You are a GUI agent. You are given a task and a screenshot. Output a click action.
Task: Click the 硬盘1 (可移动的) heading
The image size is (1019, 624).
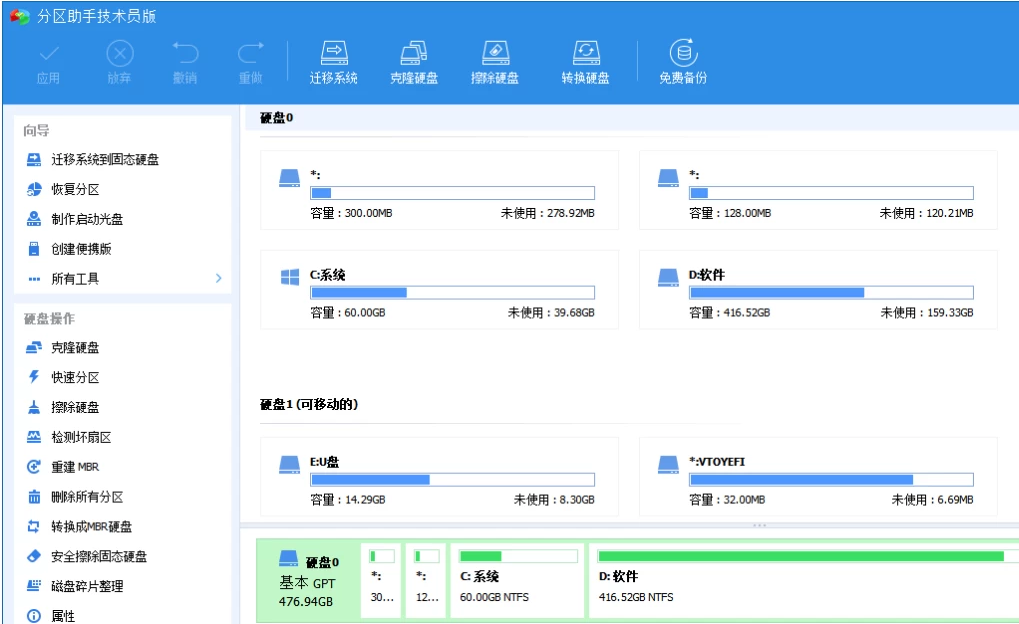pyautogui.click(x=309, y=404)
